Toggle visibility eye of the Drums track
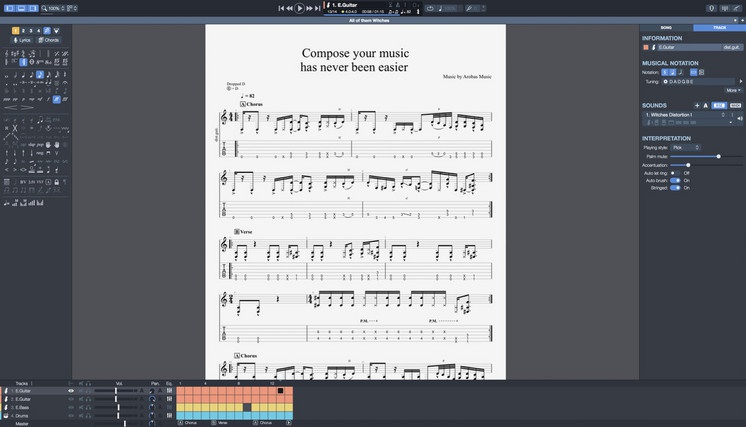 tap(71, 416)
